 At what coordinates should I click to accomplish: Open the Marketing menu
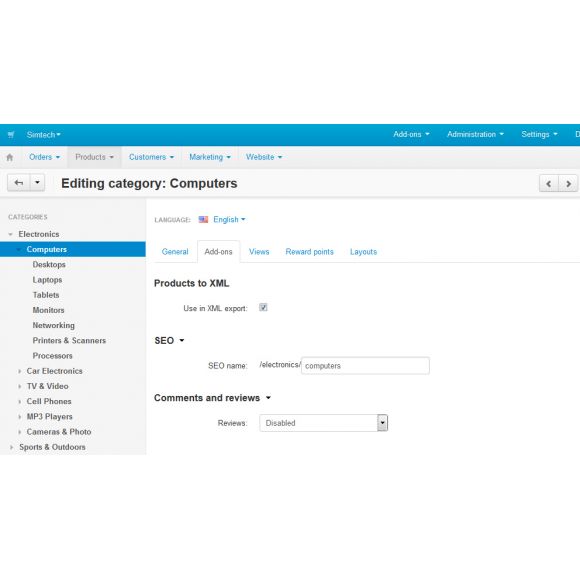click(x=210, y=157)
